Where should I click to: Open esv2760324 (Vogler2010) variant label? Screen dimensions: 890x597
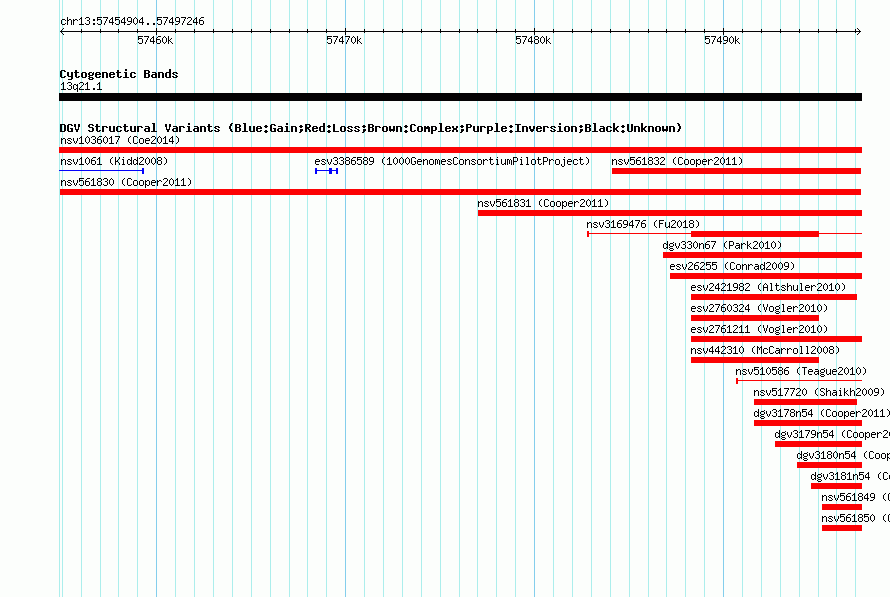click(759, 308)
